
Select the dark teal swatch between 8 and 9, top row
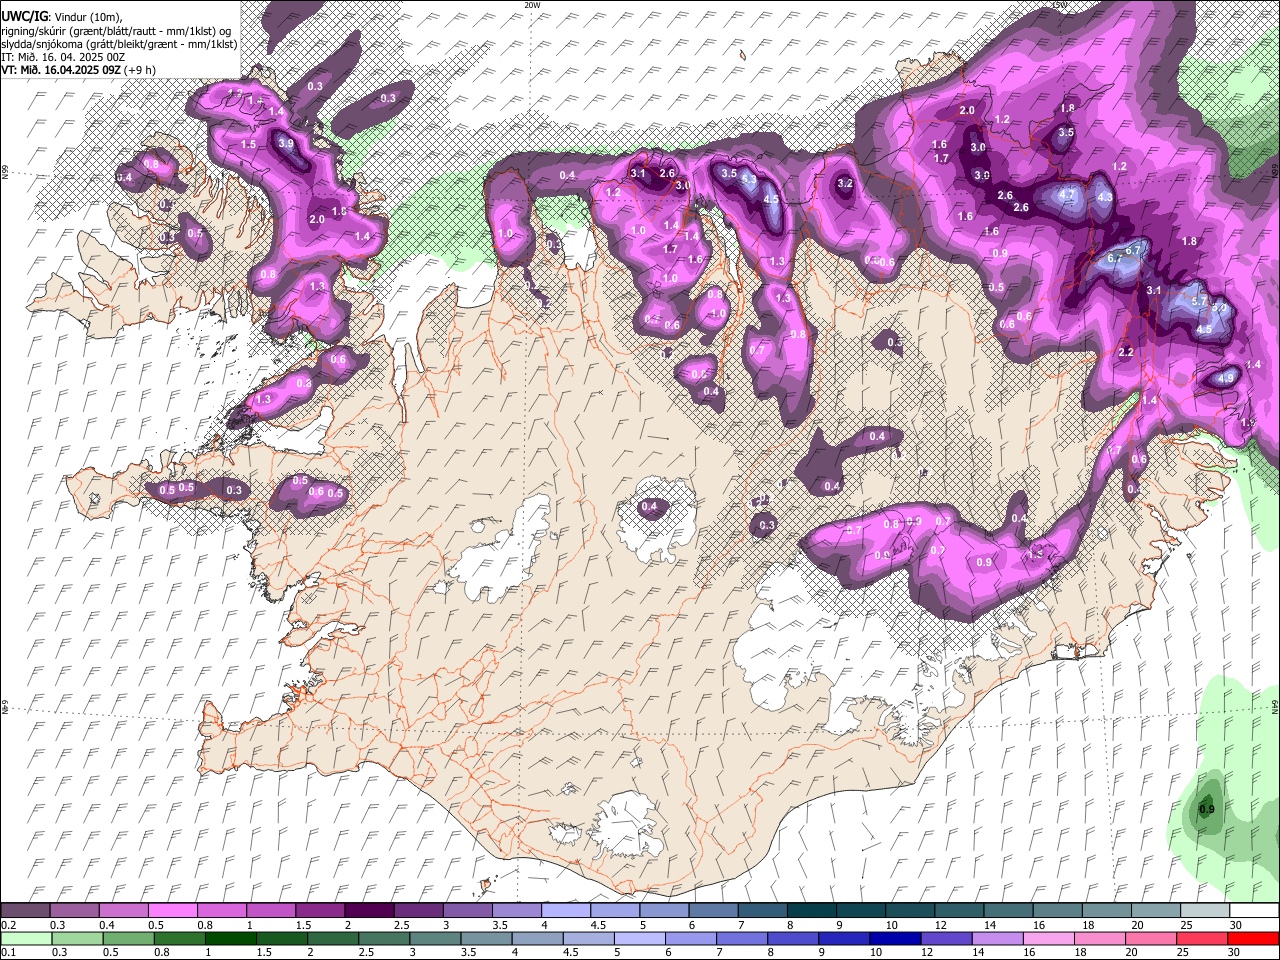tap(810, 911)
